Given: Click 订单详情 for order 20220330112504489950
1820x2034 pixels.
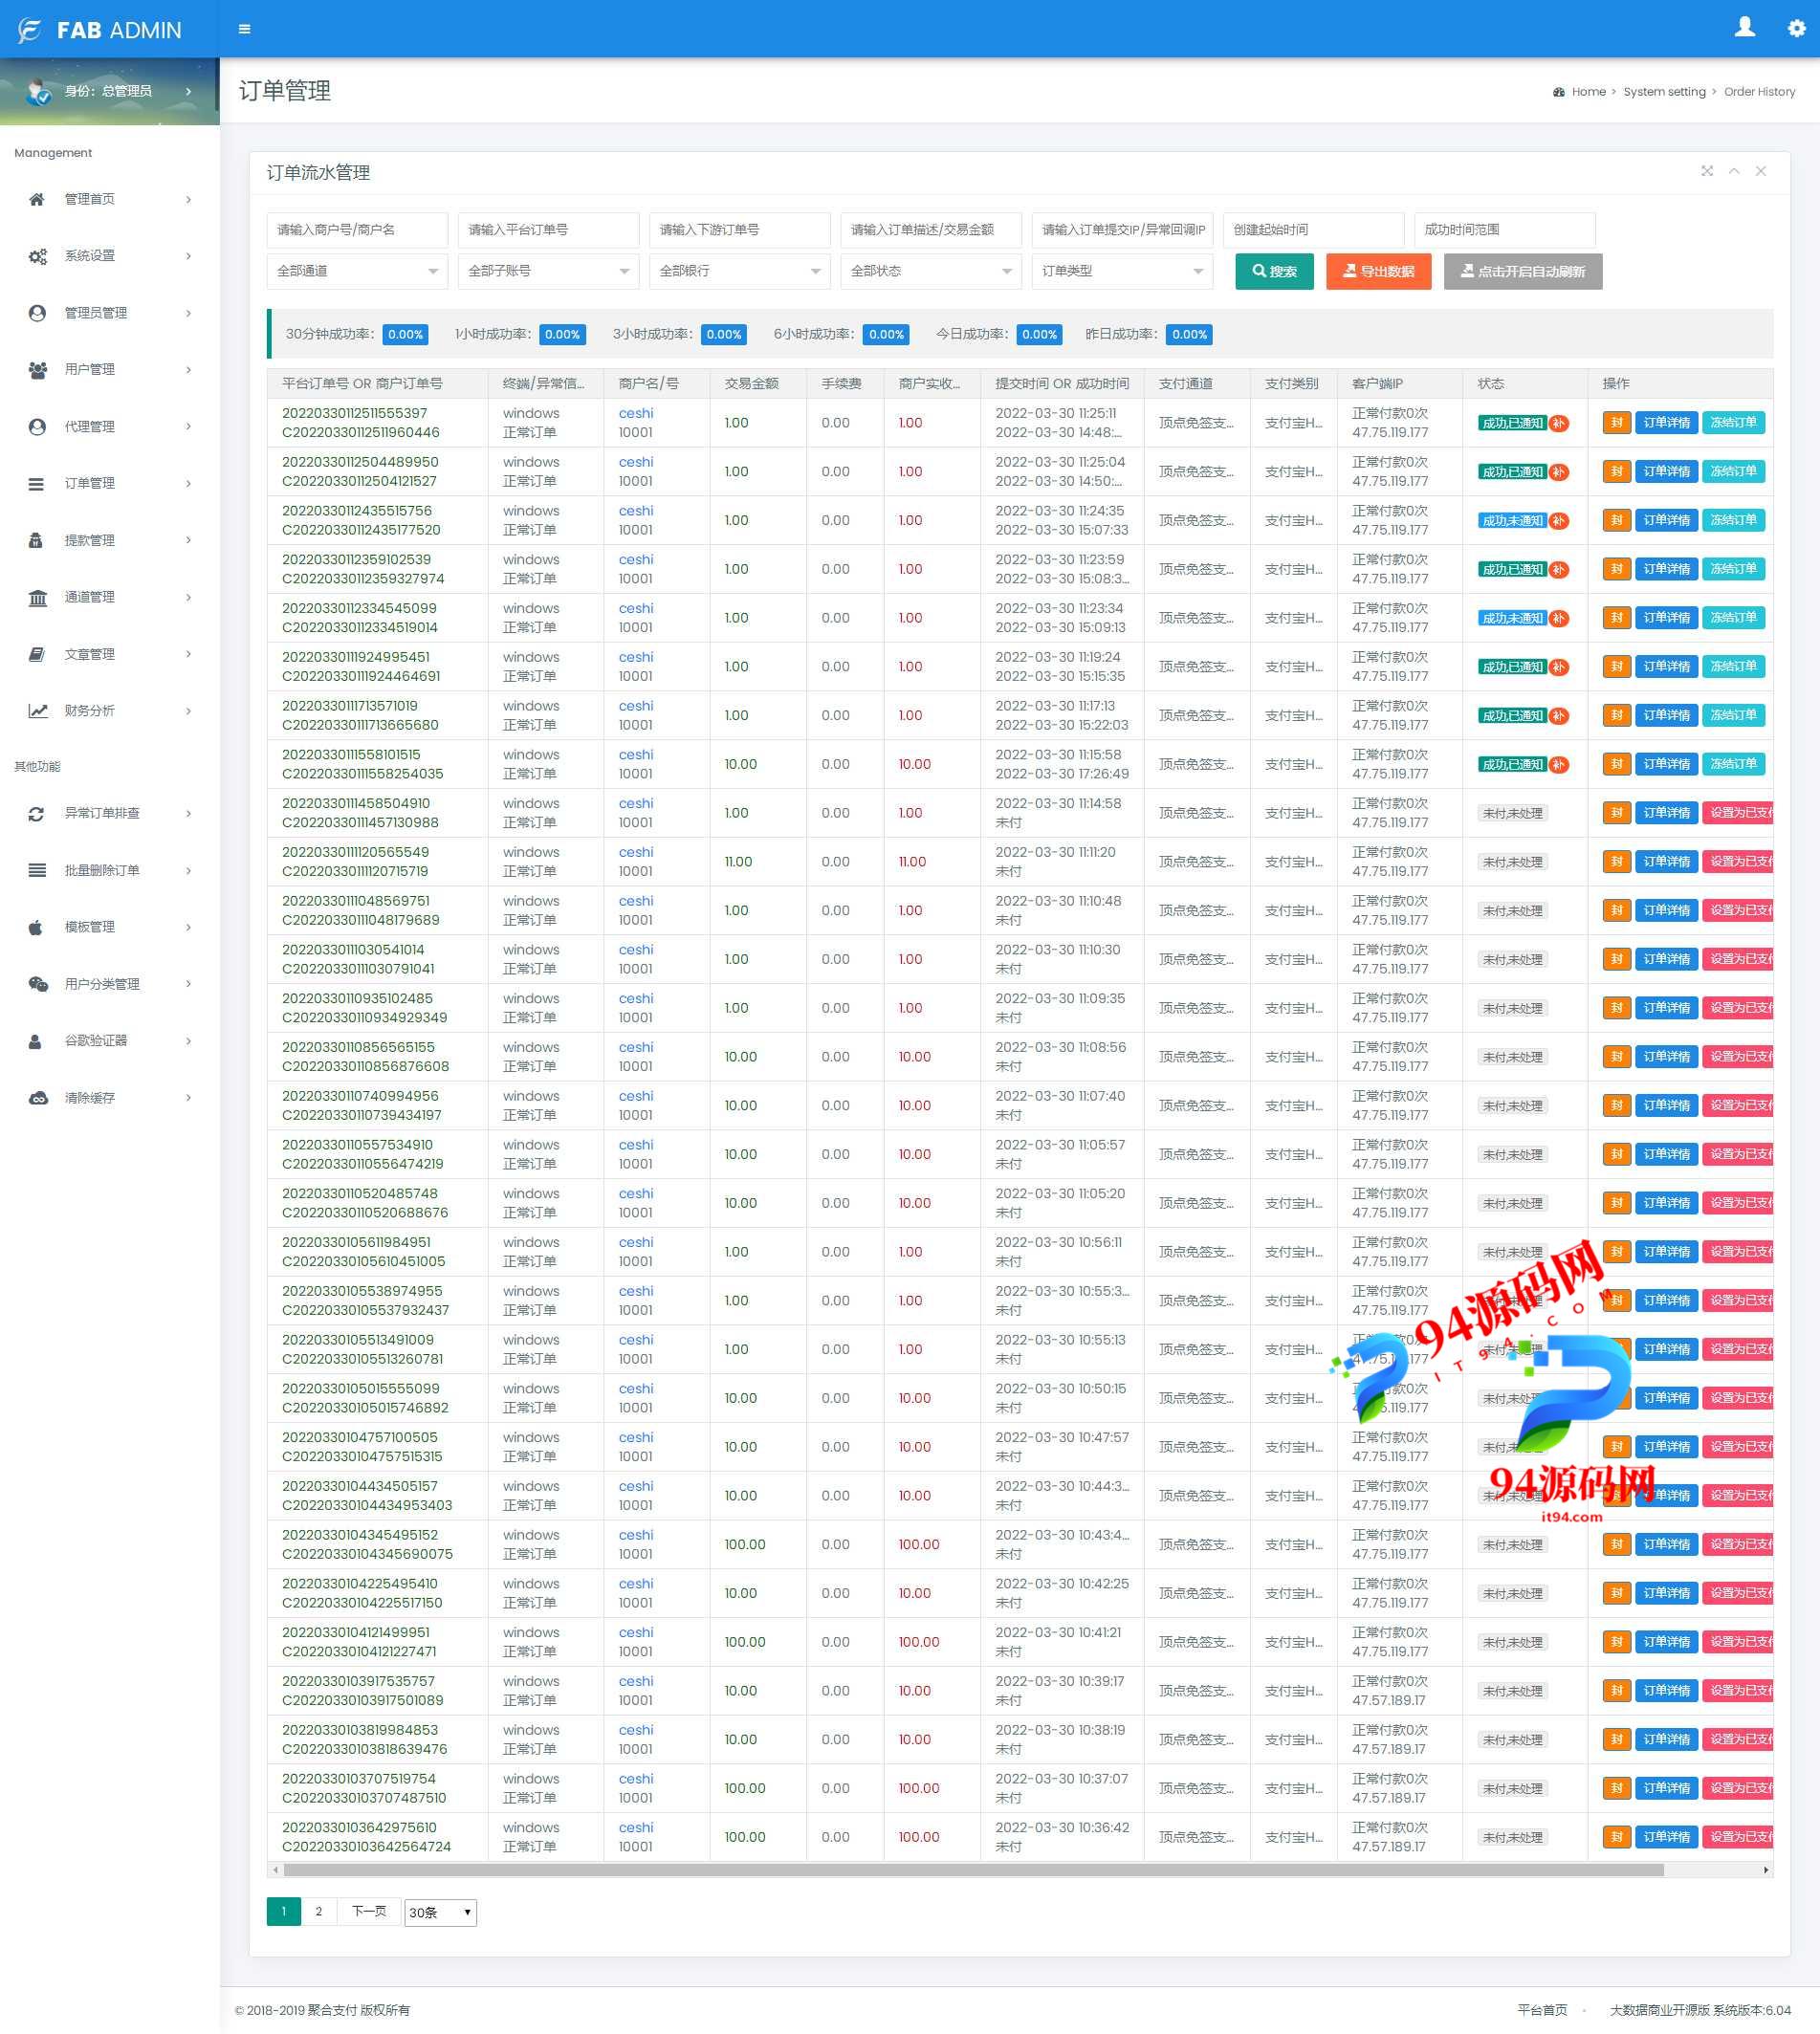Looking at the screenshot, I should (1666, 471).
